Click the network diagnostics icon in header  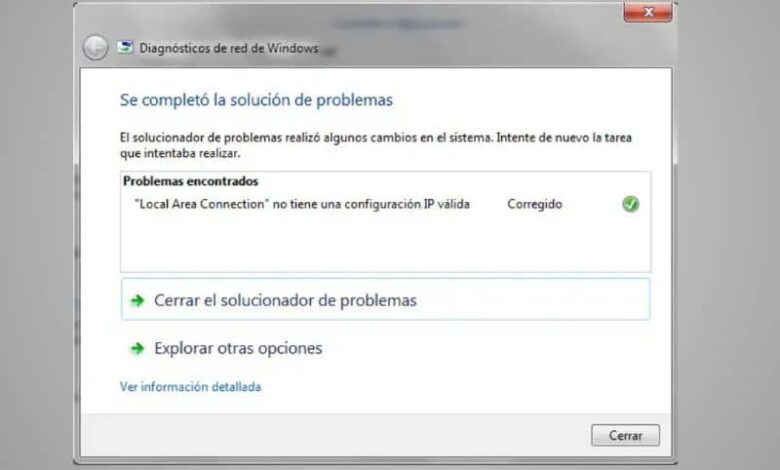[x=125, y=48]
